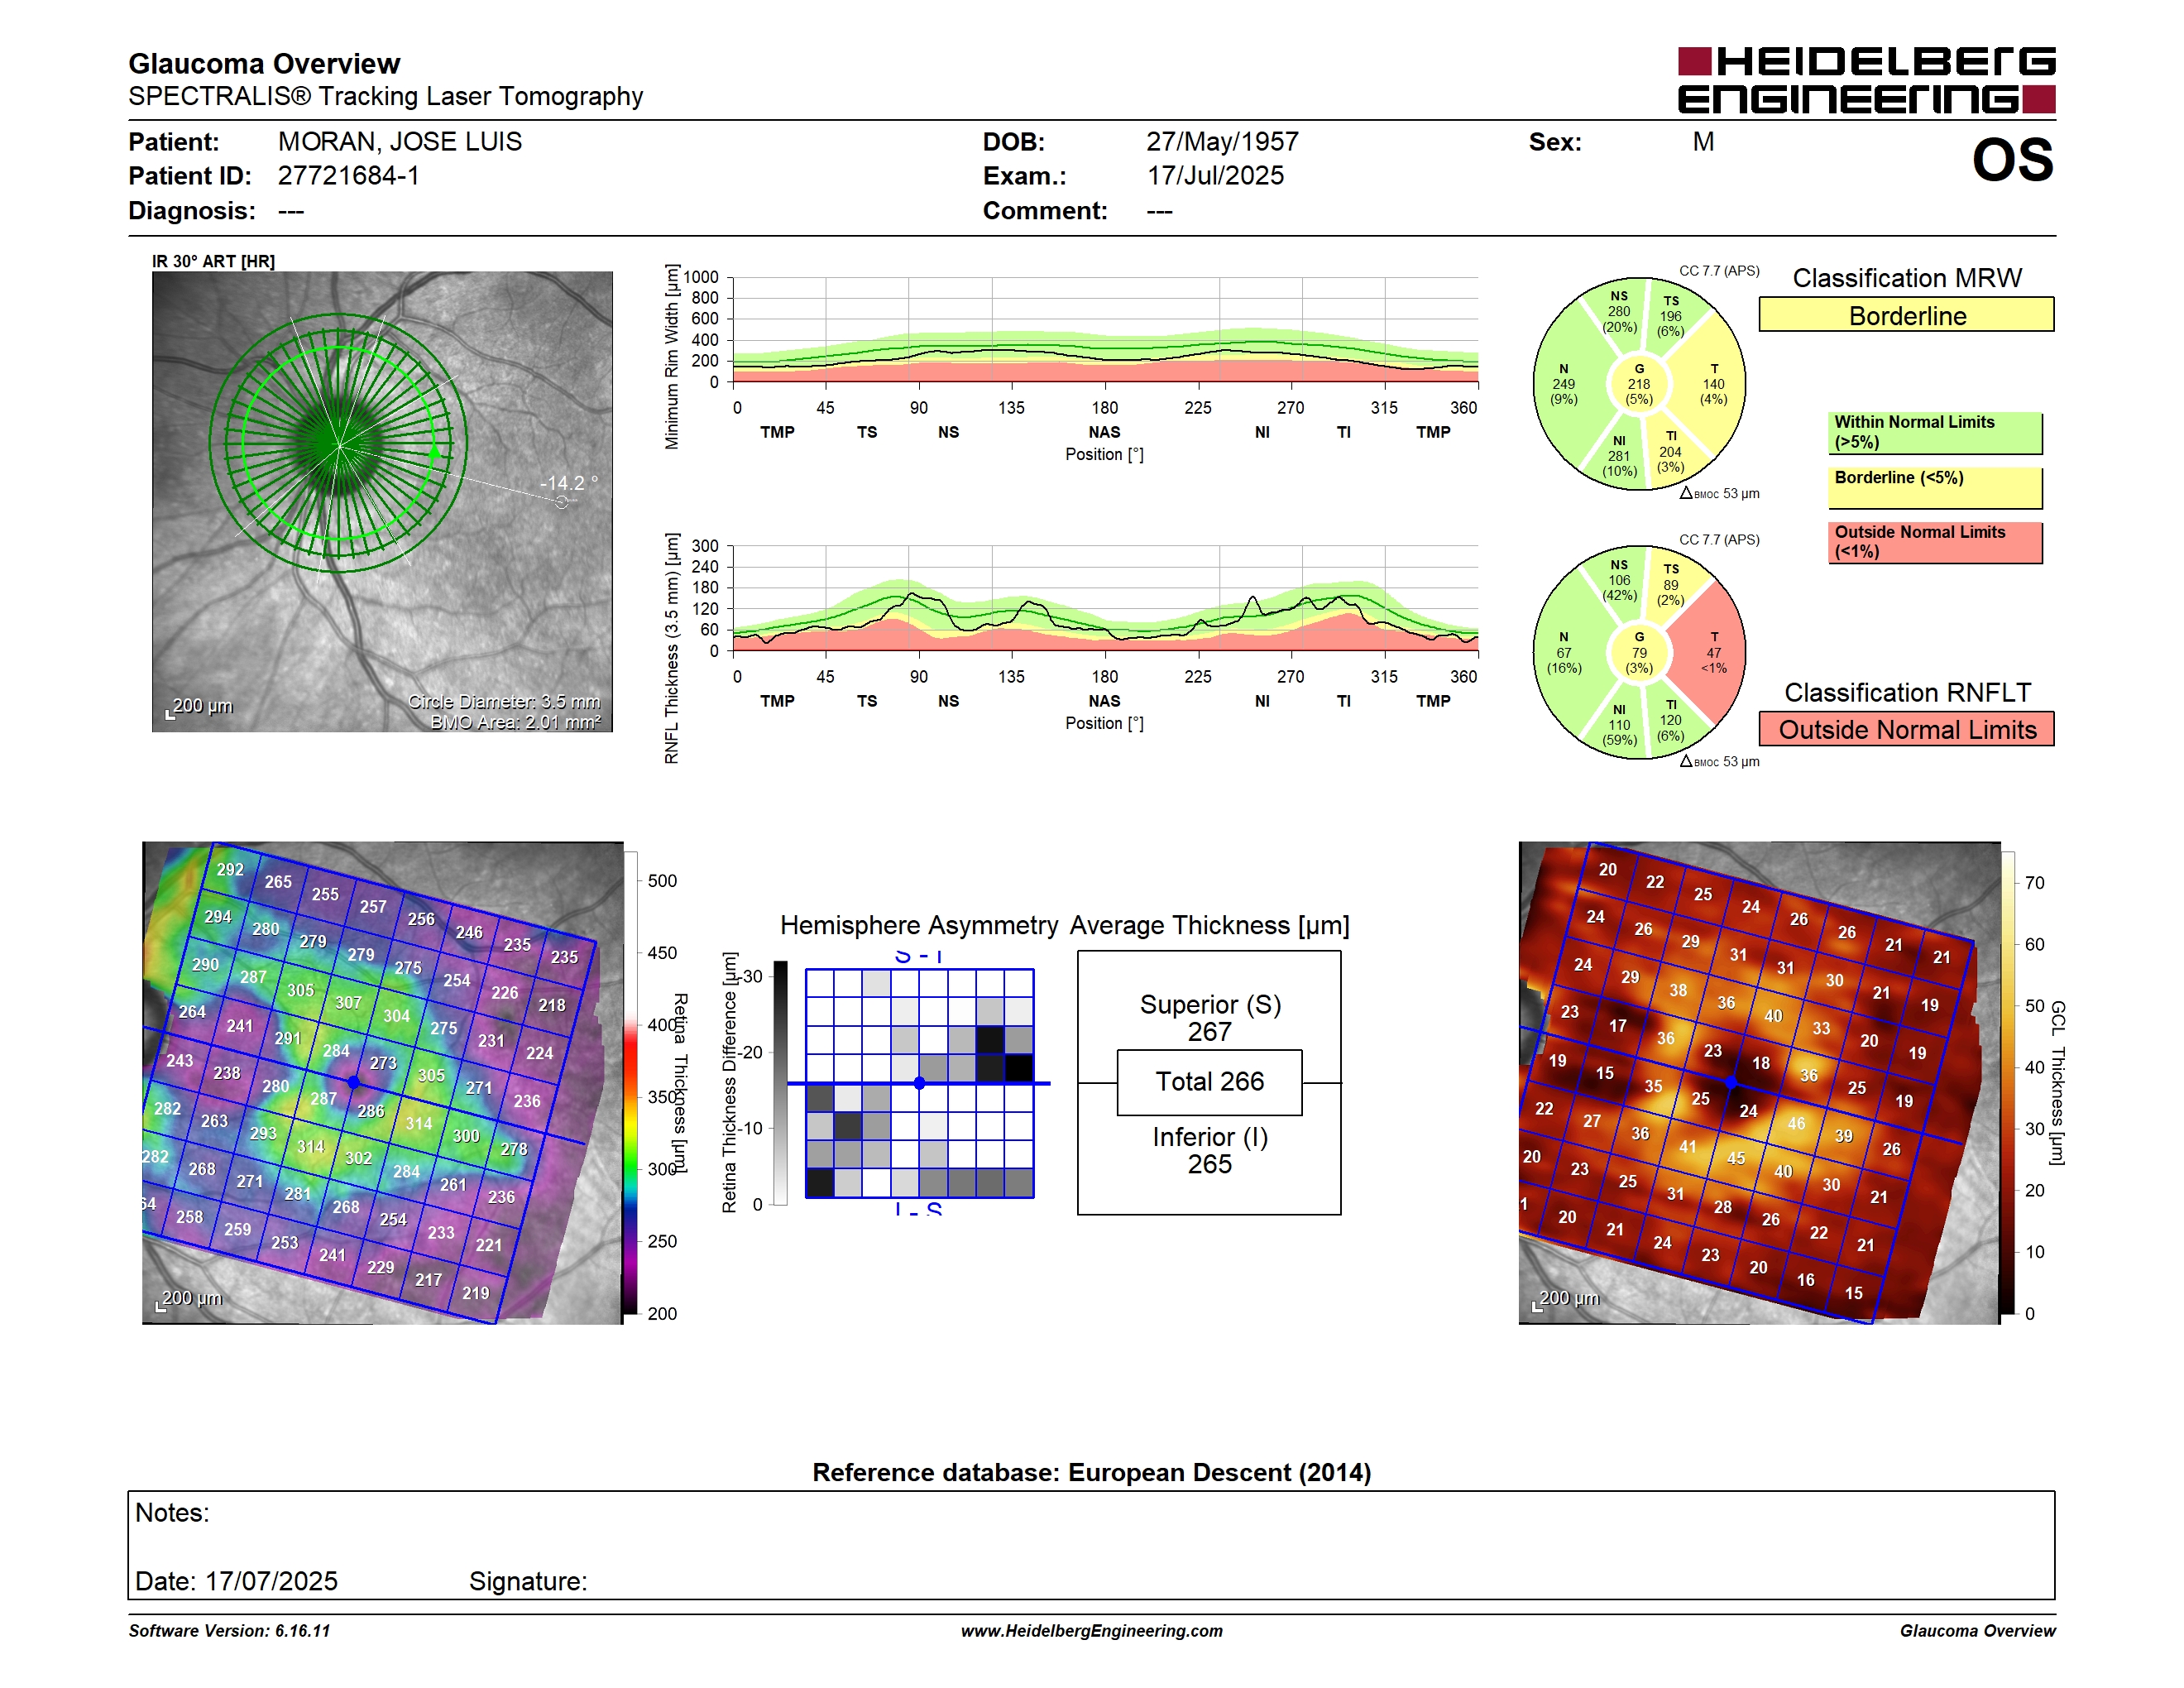Click the exam date 17/Jul/2025
This screenshot has width=2184, height=1688.
[1215, 176]
